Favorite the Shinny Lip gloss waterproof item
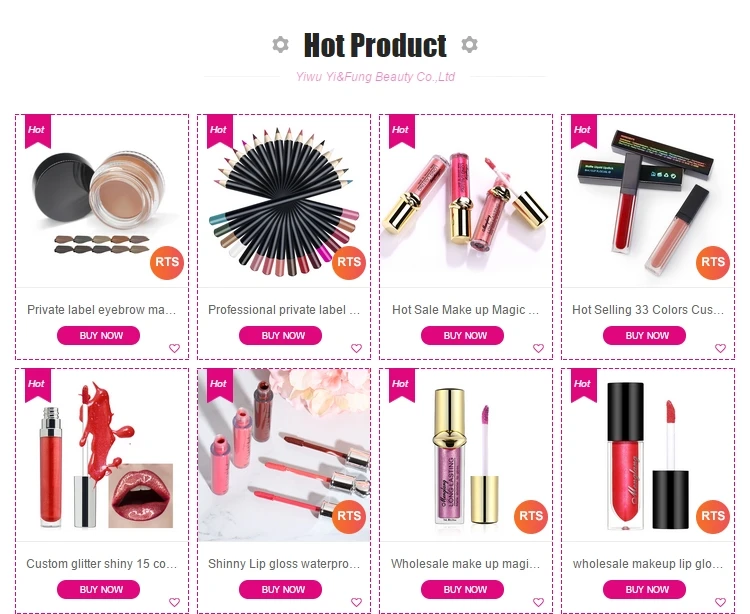The height and width of the screenshot is (614, 750). 356,602
